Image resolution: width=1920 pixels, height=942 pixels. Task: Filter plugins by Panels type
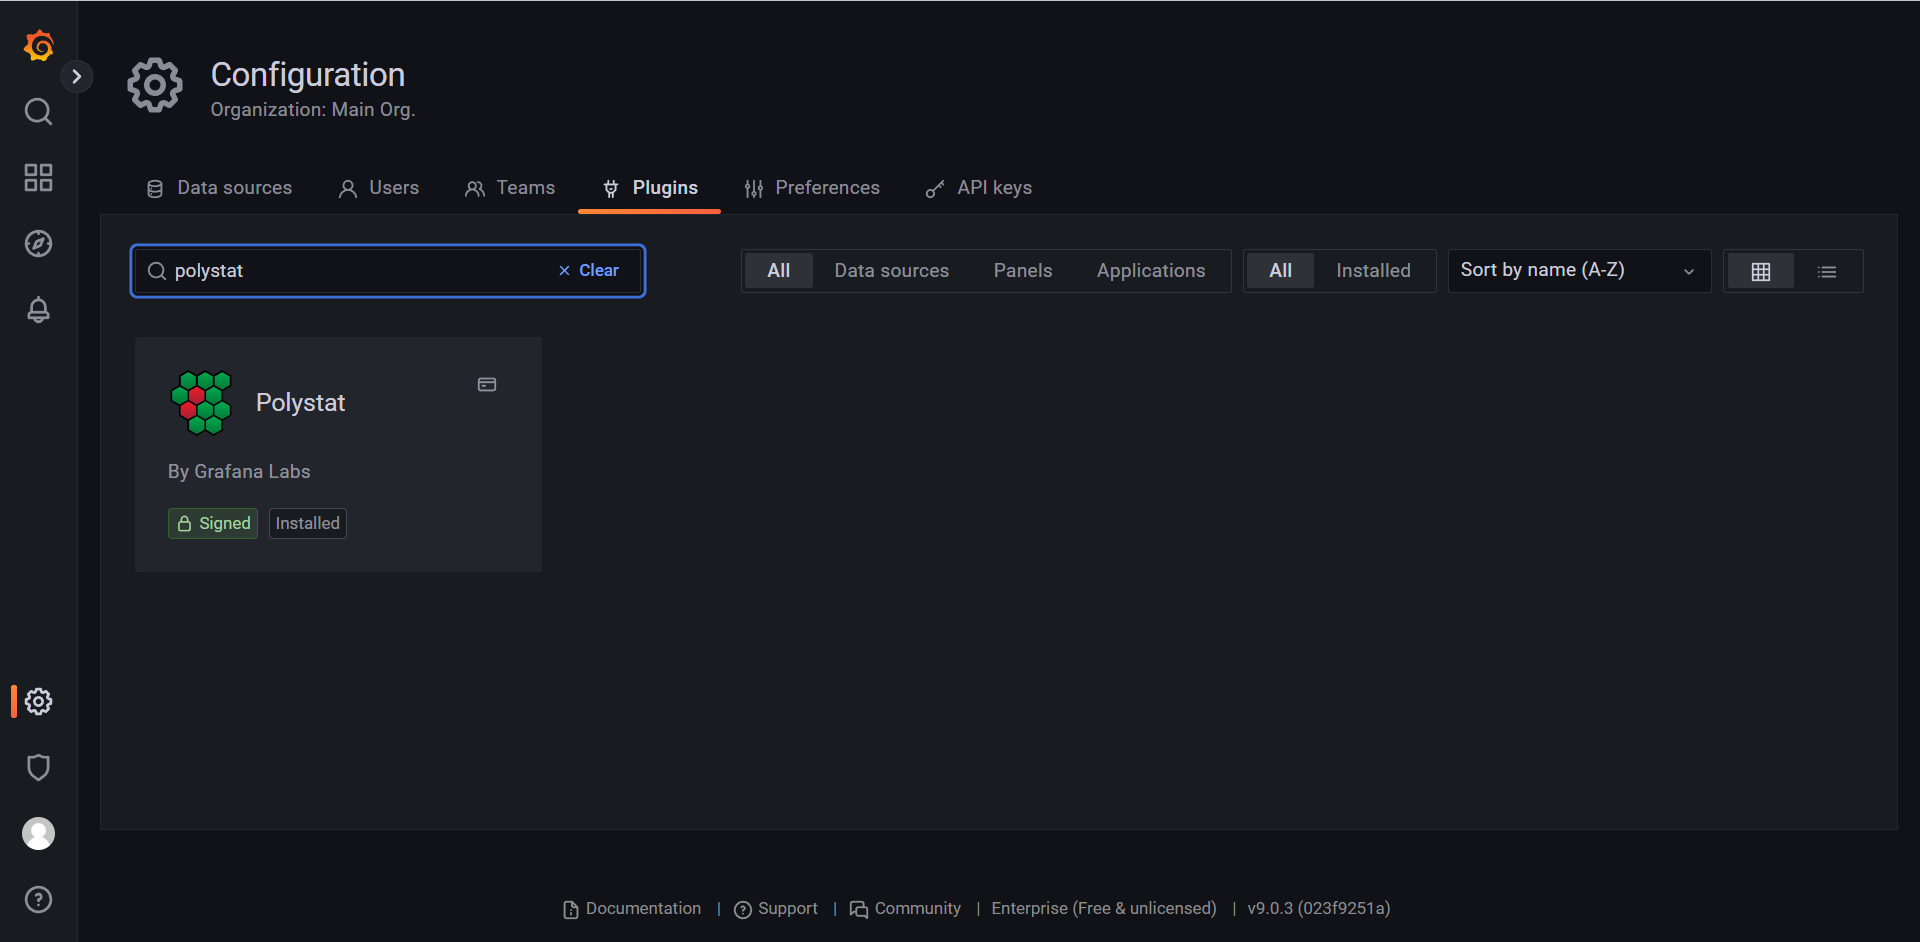[x=1023, y=271]
